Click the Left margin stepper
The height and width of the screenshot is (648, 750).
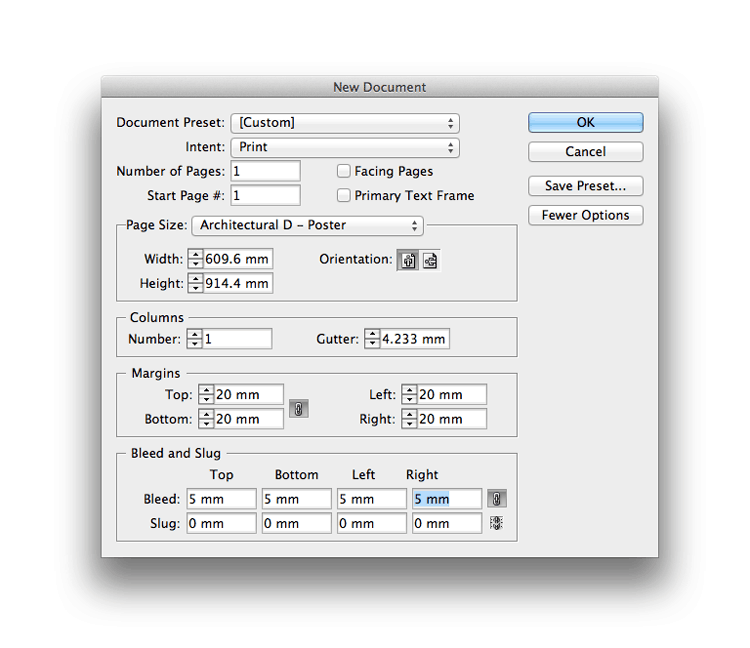pos(409,395)
